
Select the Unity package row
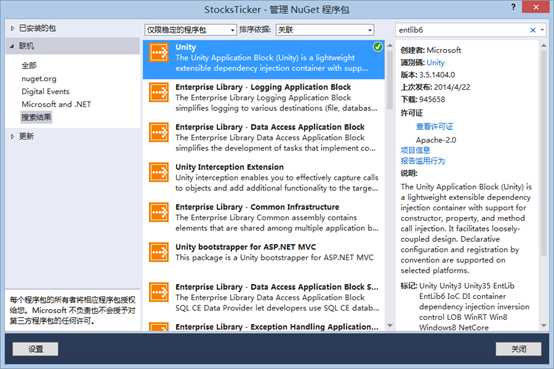click(264, 59)
